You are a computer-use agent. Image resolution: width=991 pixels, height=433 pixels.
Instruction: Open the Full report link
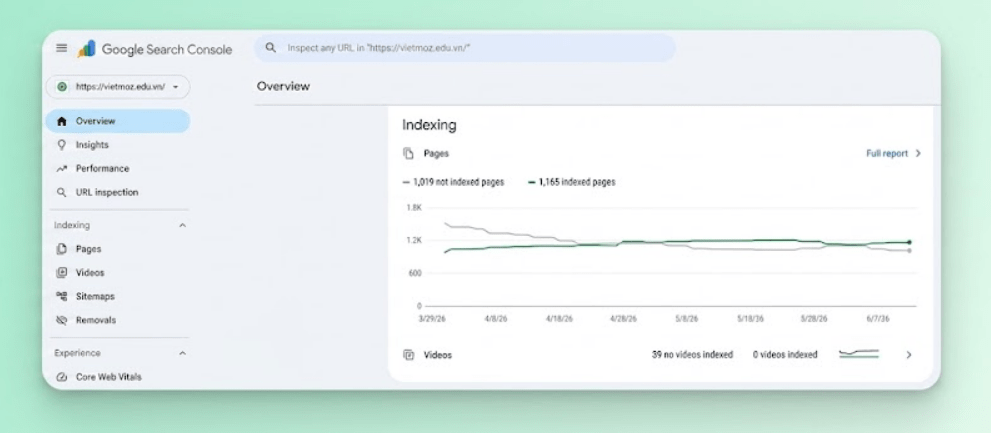pyautogui.click(x=887, y=154)
